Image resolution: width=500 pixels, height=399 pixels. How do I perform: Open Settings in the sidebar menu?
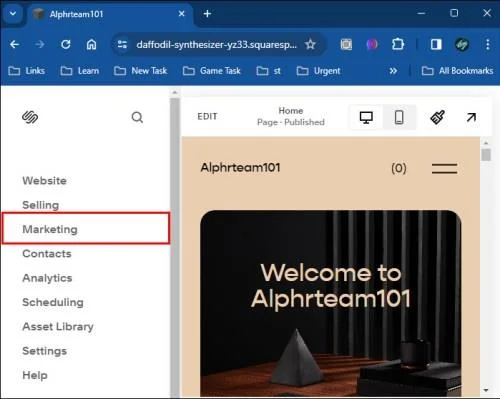coord(44,351)
